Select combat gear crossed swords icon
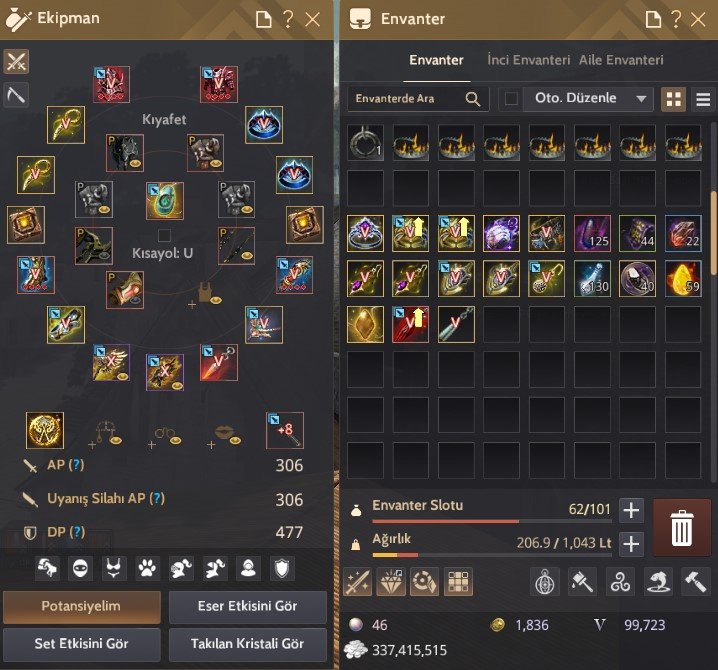This screenshot has height=670, width=718. click(16, 61)
